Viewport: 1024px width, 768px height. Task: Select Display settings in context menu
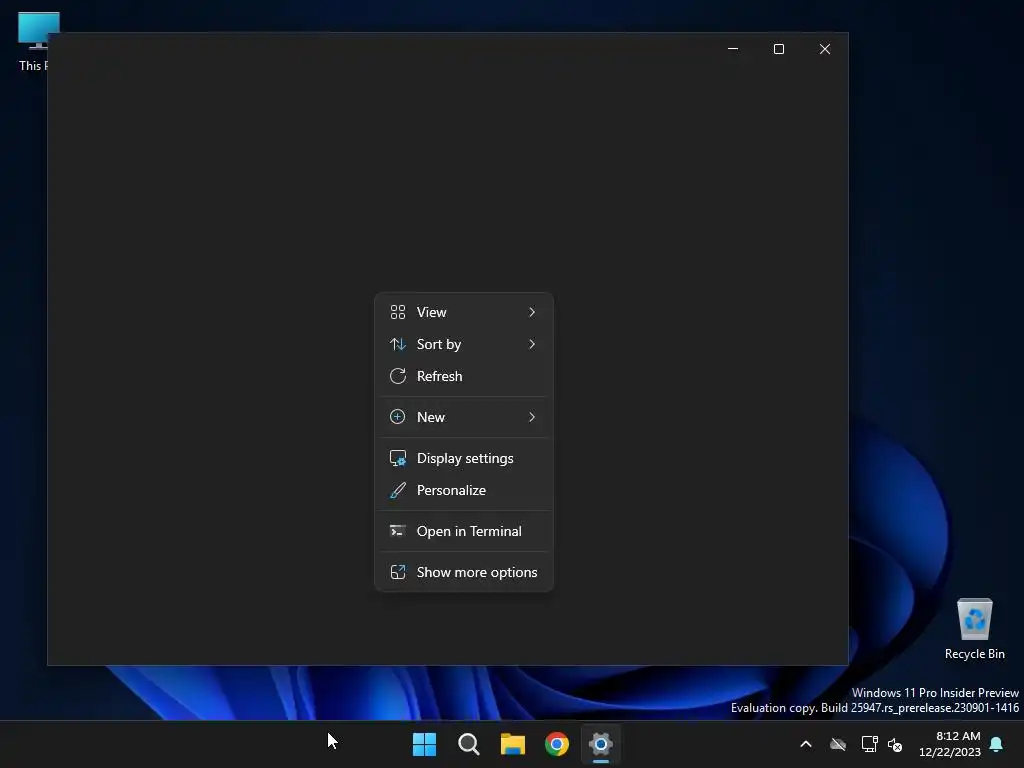point(464,458)
